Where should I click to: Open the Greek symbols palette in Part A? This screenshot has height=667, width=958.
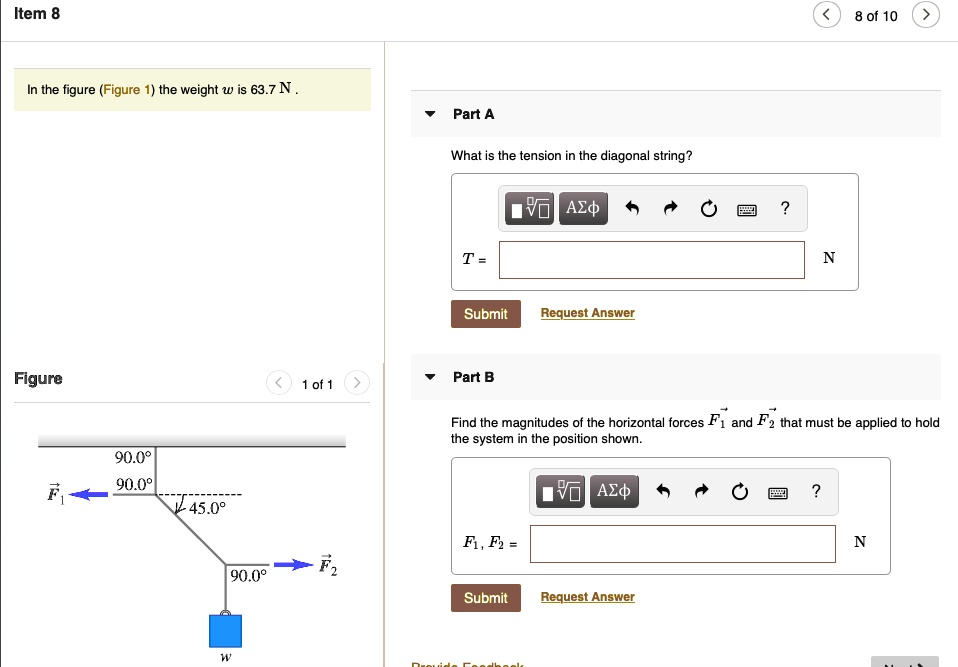[x=583, y=208]
